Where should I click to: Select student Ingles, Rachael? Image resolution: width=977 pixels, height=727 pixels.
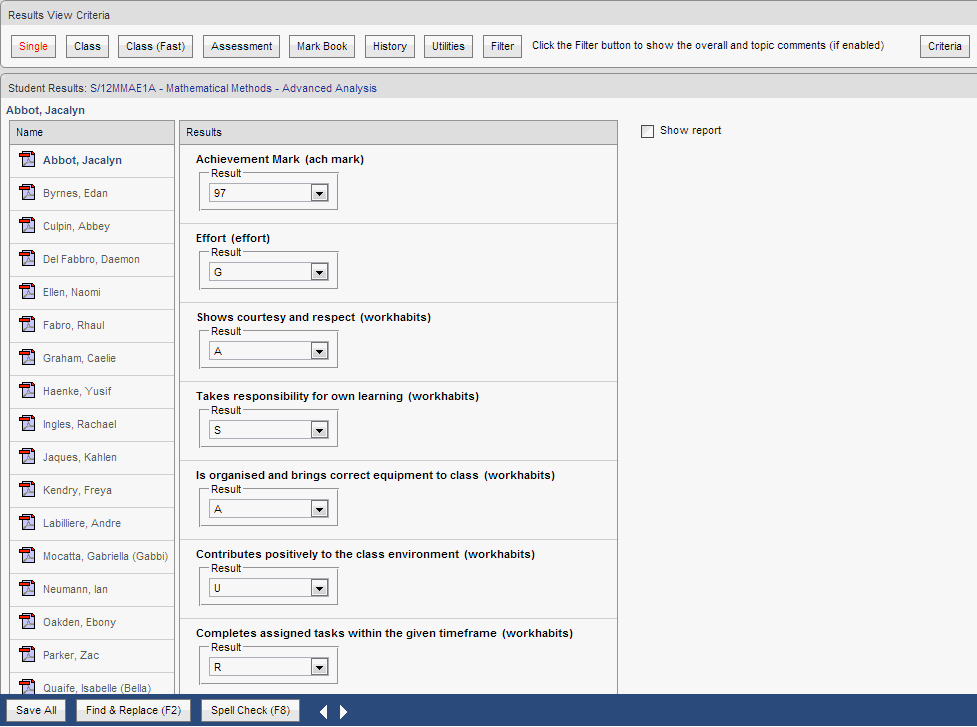pyautogui.click(x=80, y=424)
